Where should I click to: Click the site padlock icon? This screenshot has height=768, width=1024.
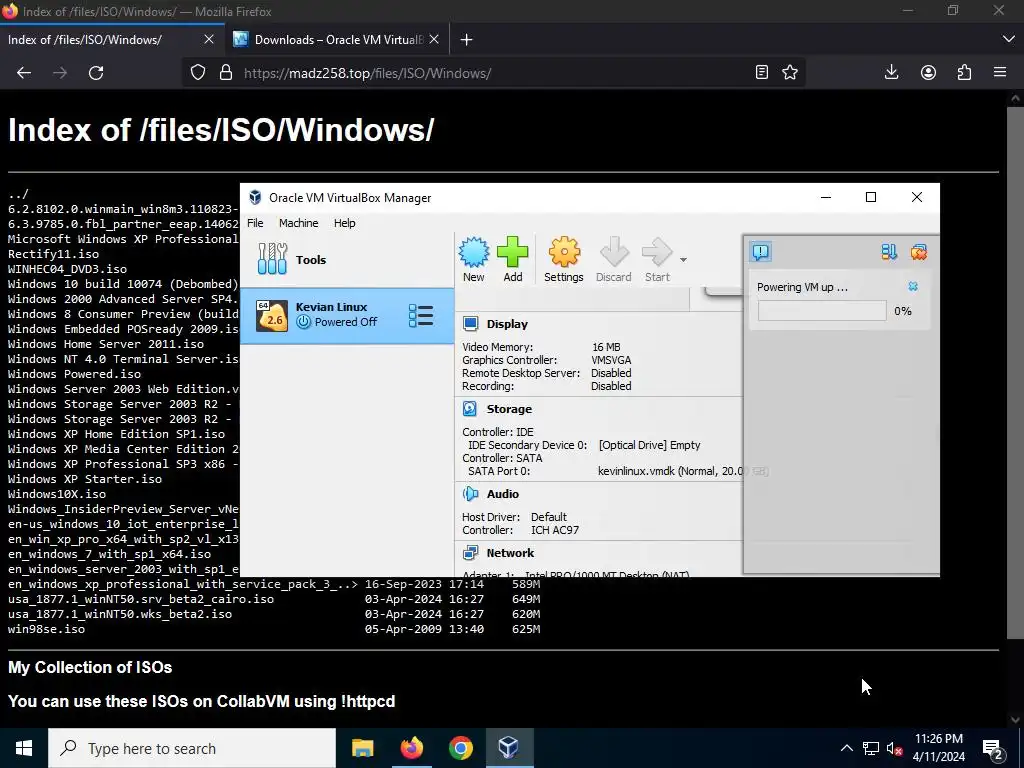[226, 72]
